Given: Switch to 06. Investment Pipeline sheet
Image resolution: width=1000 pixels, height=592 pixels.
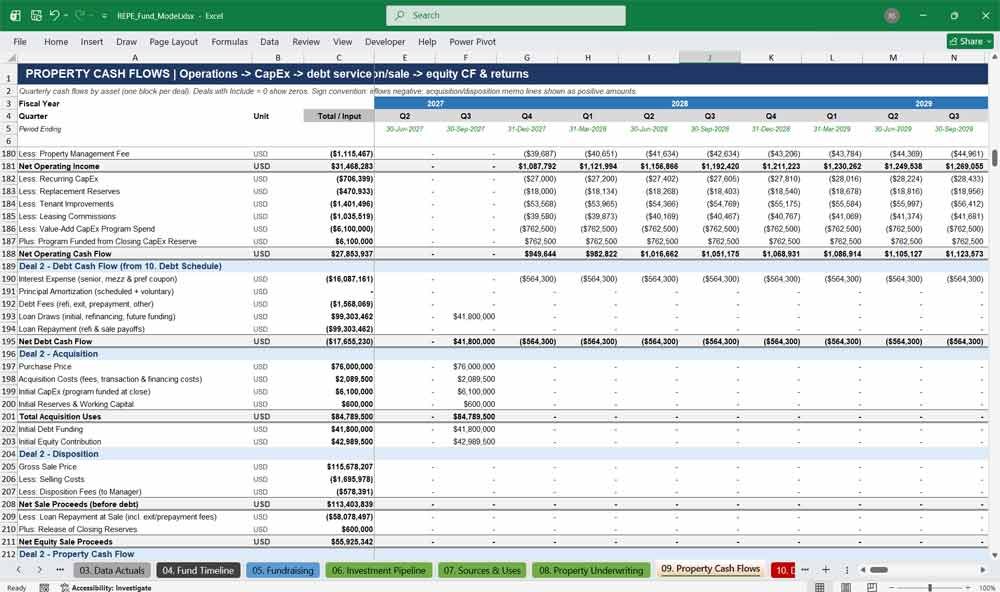Looking at the screenshot, I should pos(379,570).
